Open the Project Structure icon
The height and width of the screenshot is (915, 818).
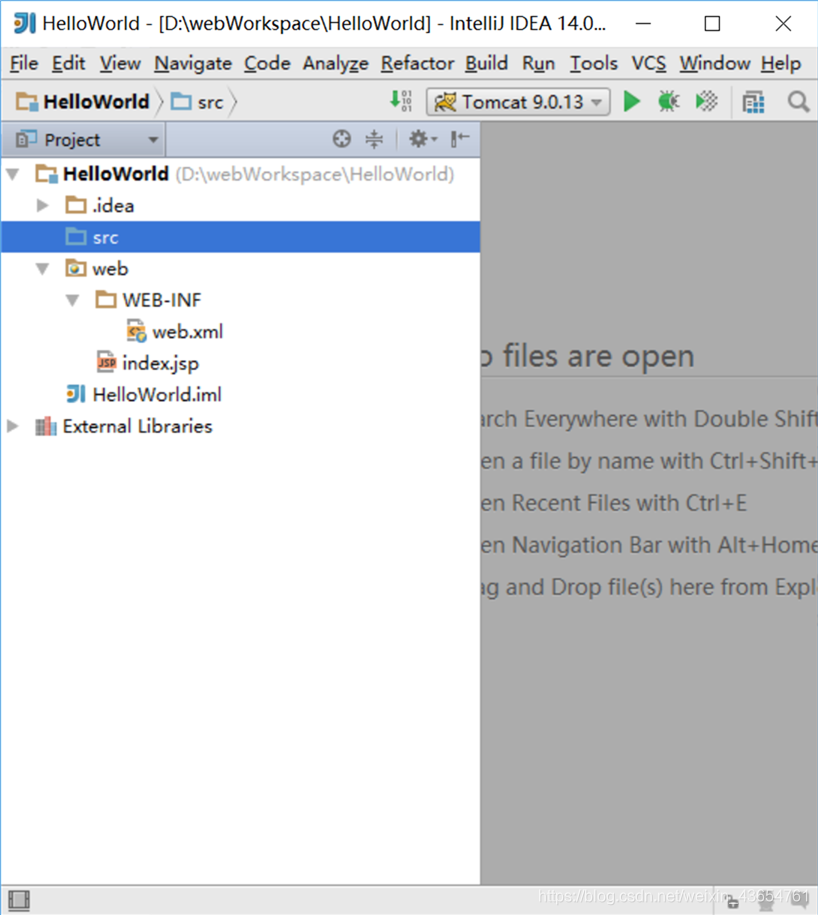(753, 102)
